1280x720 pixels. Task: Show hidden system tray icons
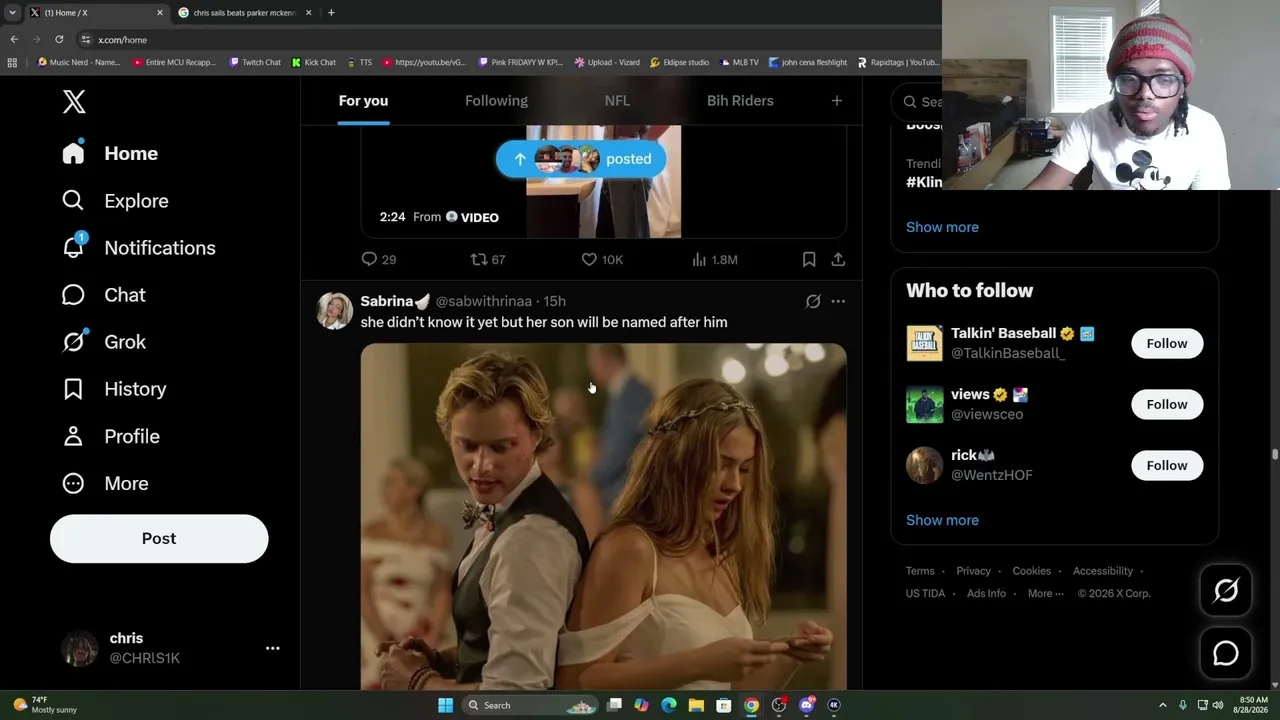point(1162,705)
